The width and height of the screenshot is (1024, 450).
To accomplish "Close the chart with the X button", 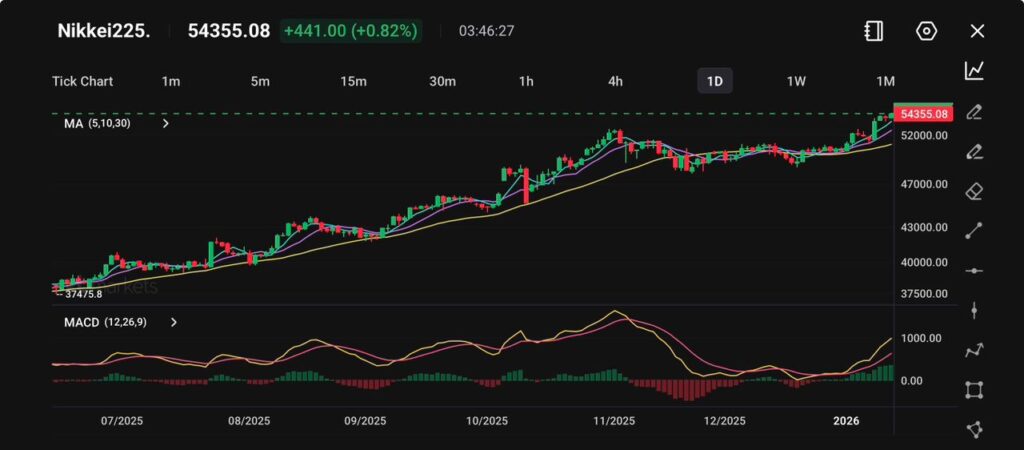I will [977, 31].
